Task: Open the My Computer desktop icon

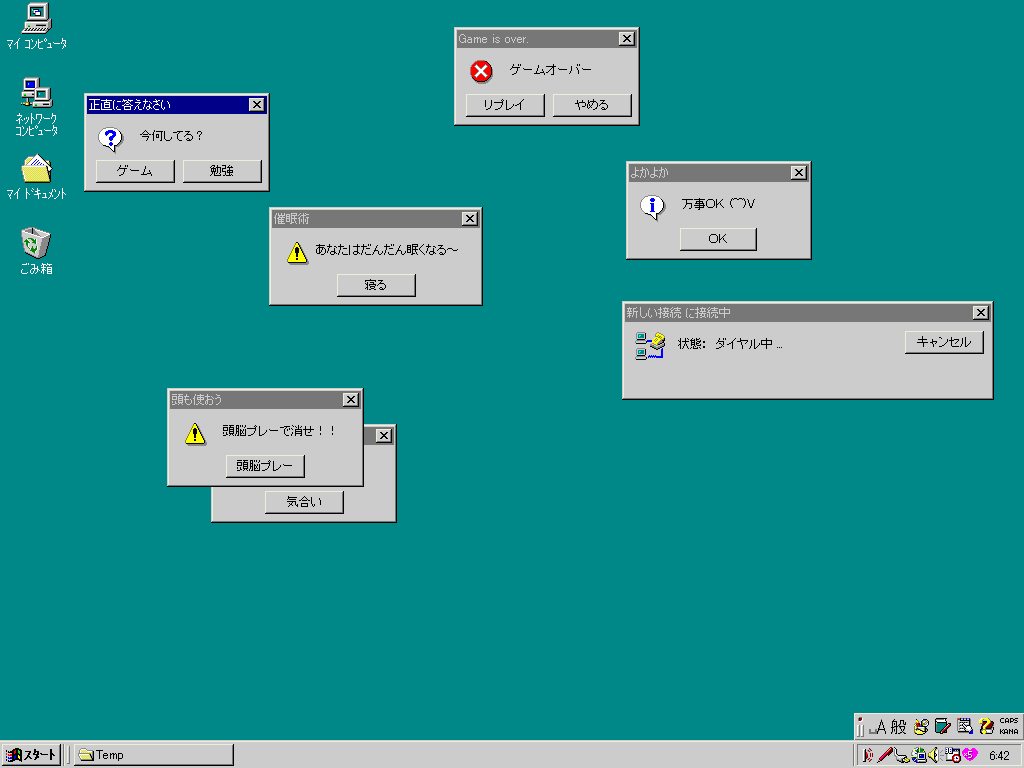Action: [x=36, y=18]
